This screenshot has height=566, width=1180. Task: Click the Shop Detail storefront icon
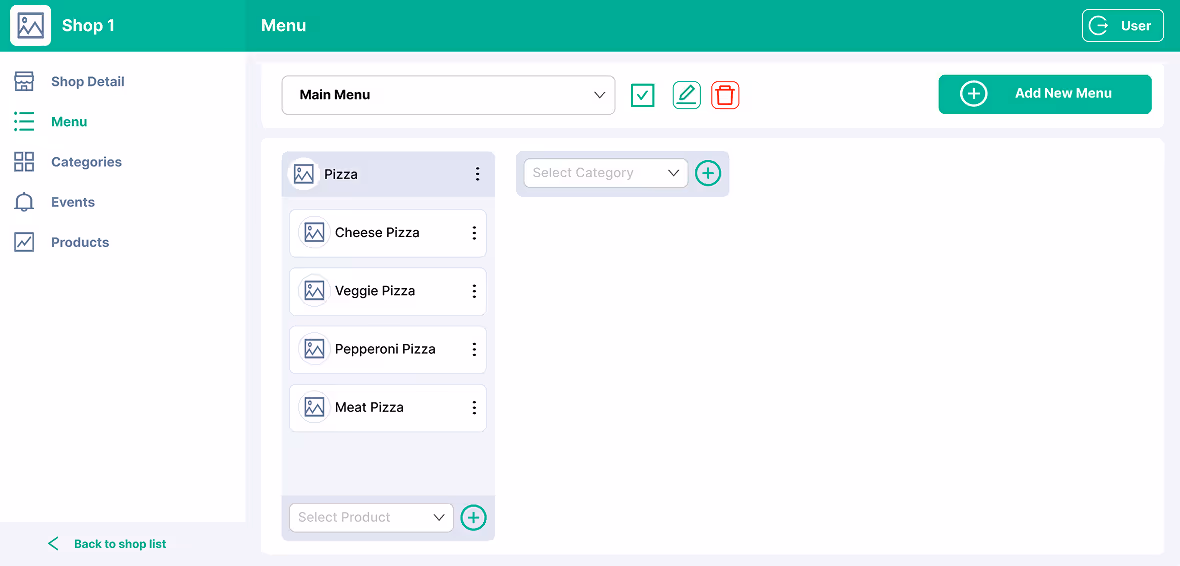(24, 81)
